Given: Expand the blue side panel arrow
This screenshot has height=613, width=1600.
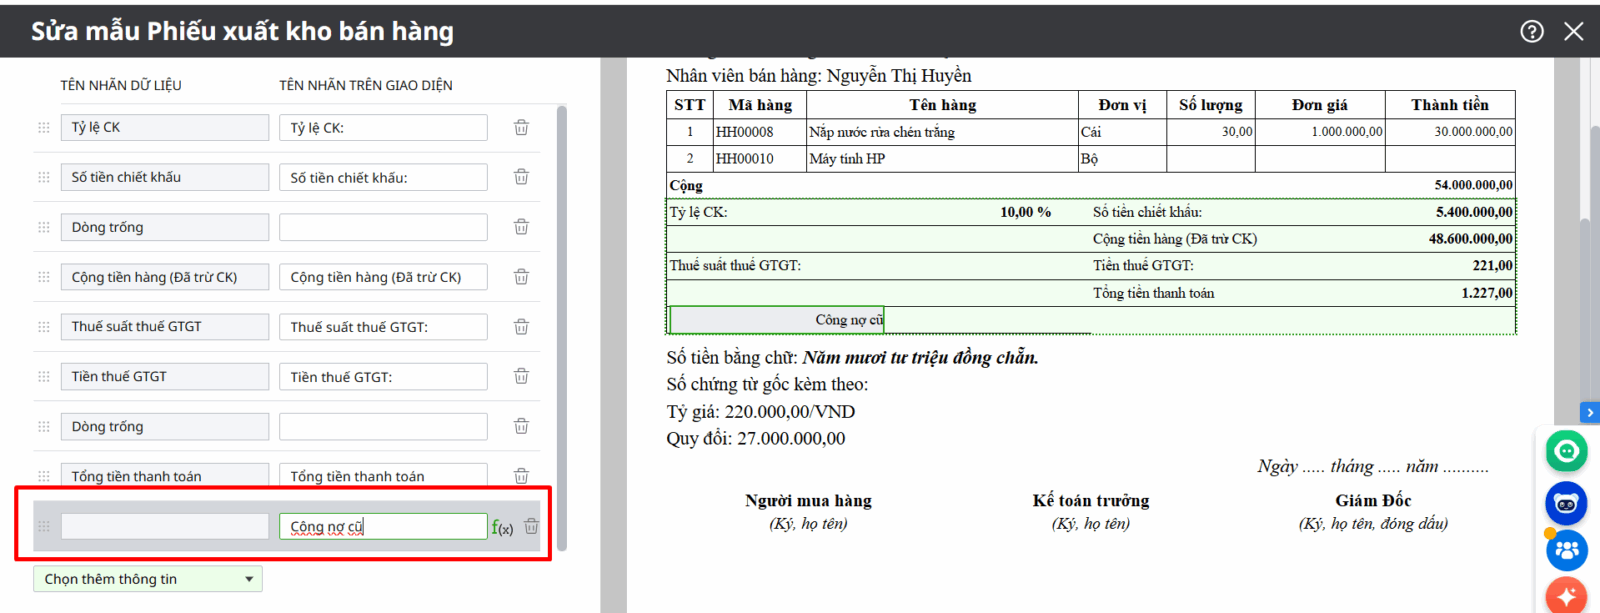Looking at the screenshot, I should point(1589,412).
